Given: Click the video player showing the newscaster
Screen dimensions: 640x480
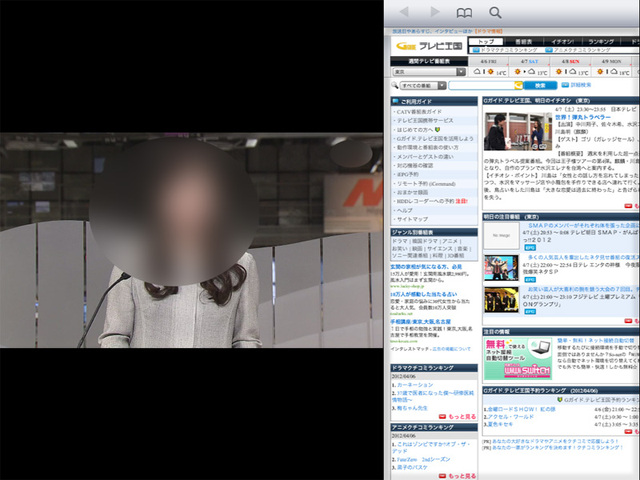Looking at the screenshot, I should point(191,240).
